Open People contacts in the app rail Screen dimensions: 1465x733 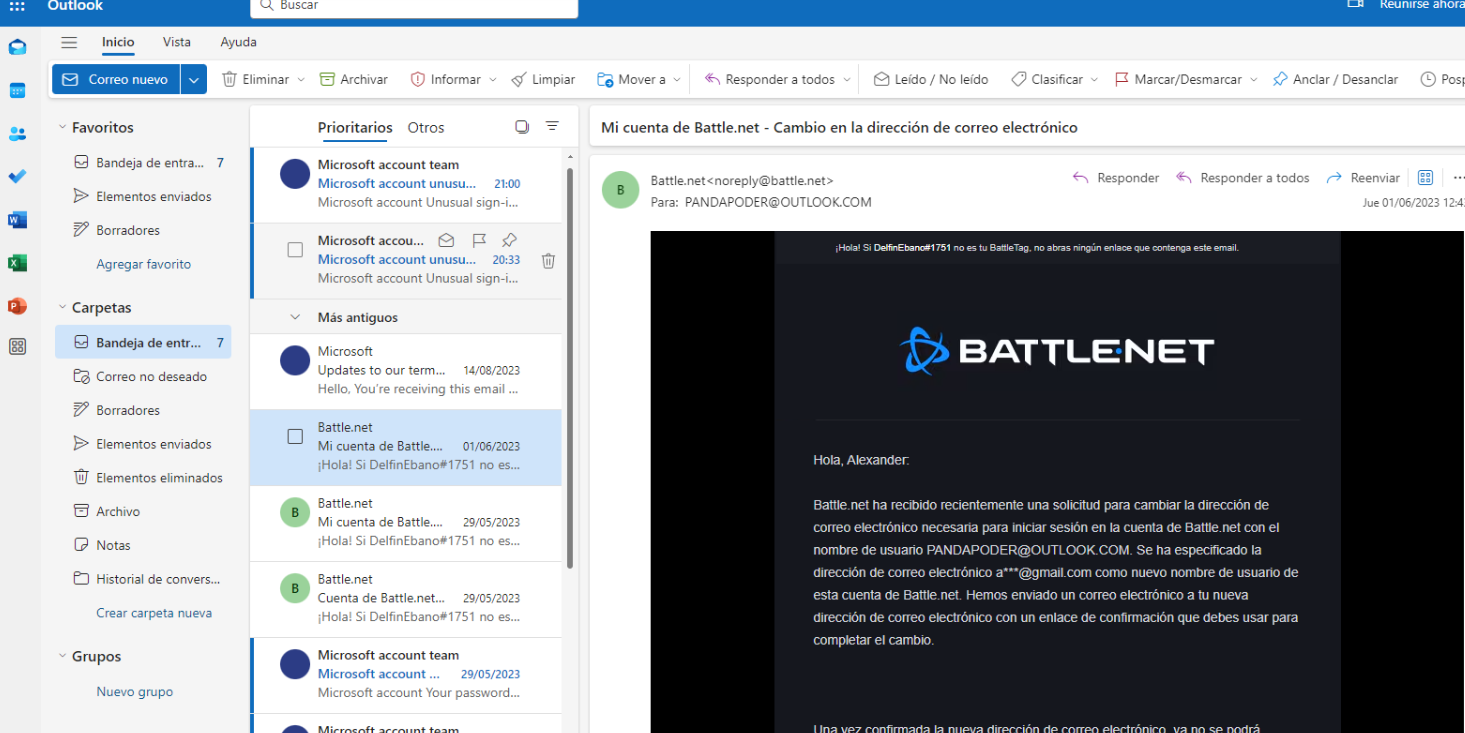coord(17,133)
